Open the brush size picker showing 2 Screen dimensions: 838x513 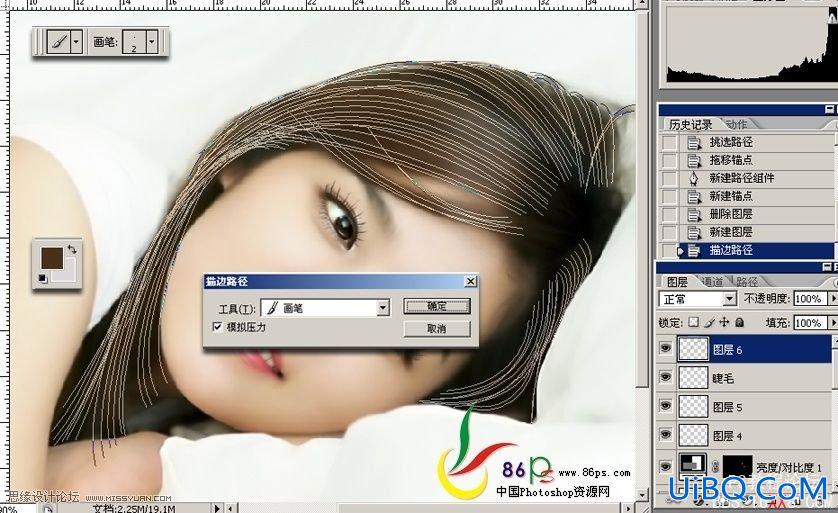(134, 41)
